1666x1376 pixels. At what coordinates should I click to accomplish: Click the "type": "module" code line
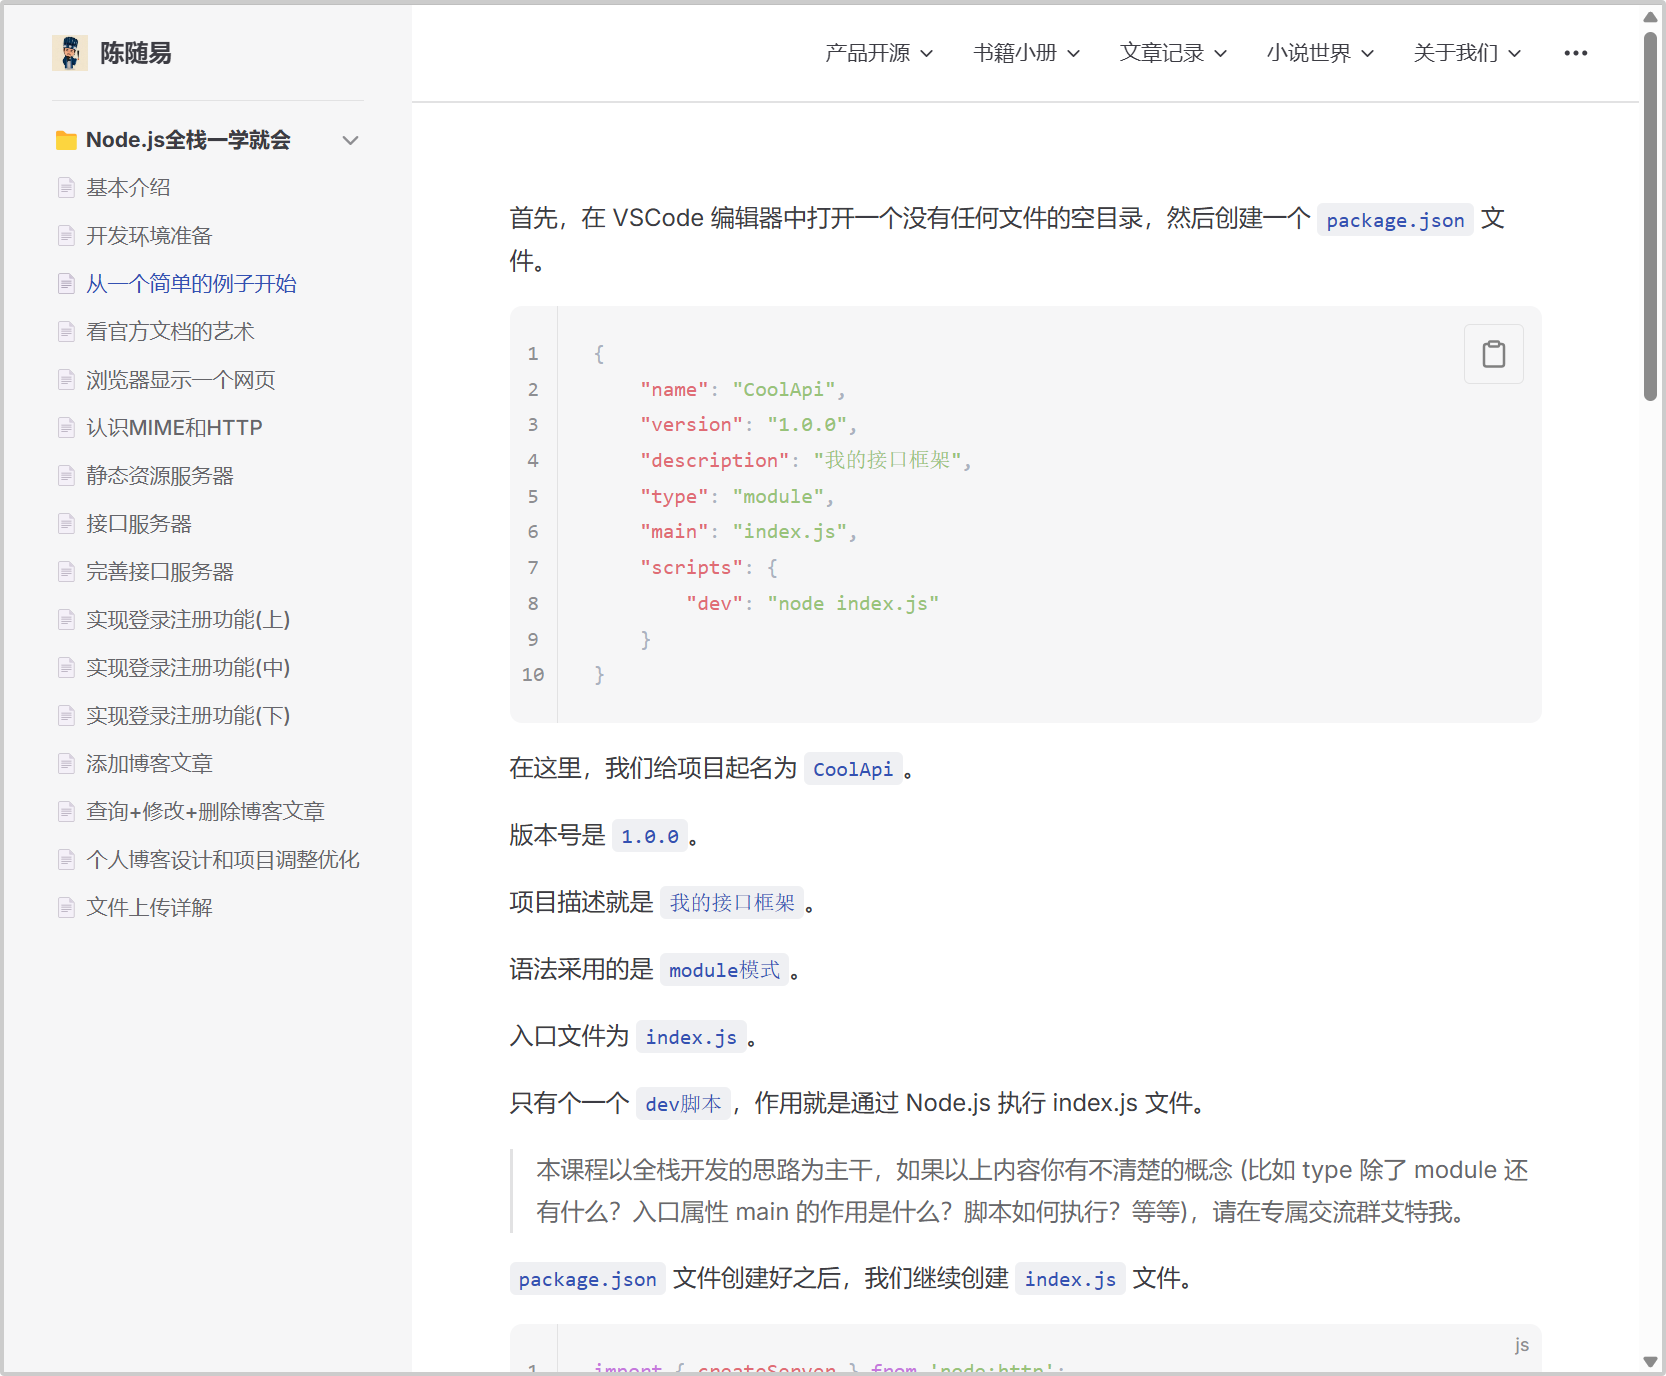pyautogui.click(x=737, y=497)
